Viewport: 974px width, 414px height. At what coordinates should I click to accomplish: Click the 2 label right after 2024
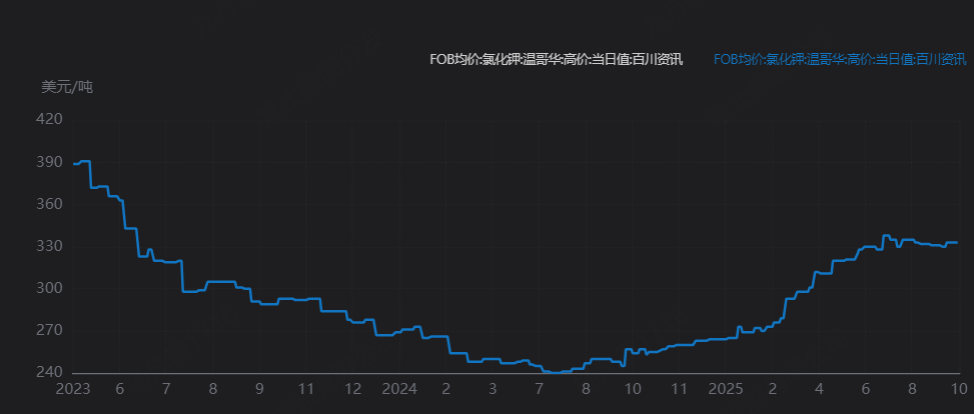coord(446,390)
